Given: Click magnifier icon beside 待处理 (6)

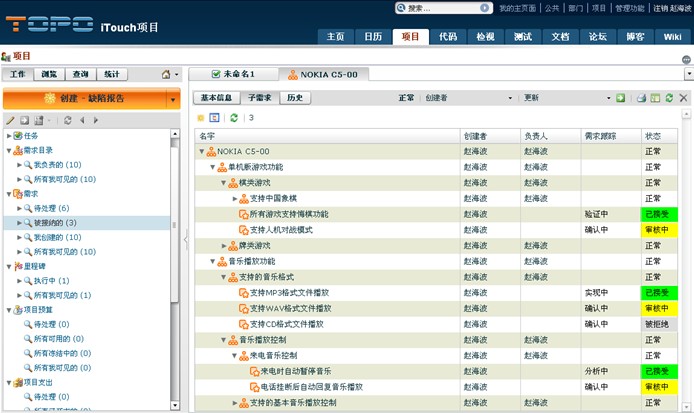Looking at the screenshot, I should [28, 208].
